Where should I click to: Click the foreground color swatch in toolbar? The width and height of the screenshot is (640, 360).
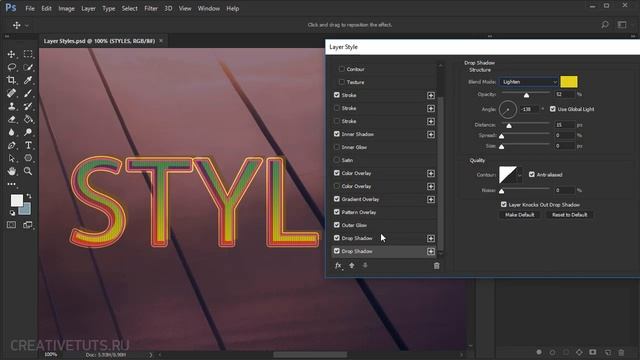coord(17,200)
